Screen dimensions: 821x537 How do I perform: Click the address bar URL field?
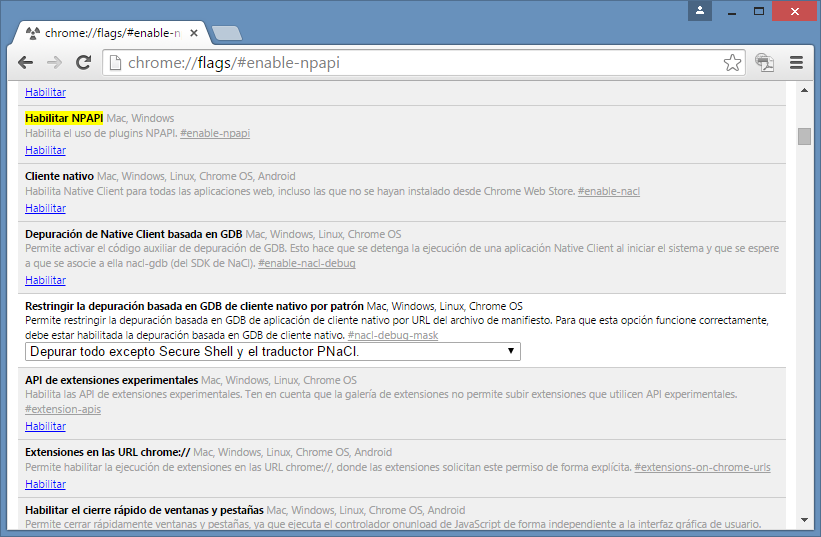[x=420, y=63]
